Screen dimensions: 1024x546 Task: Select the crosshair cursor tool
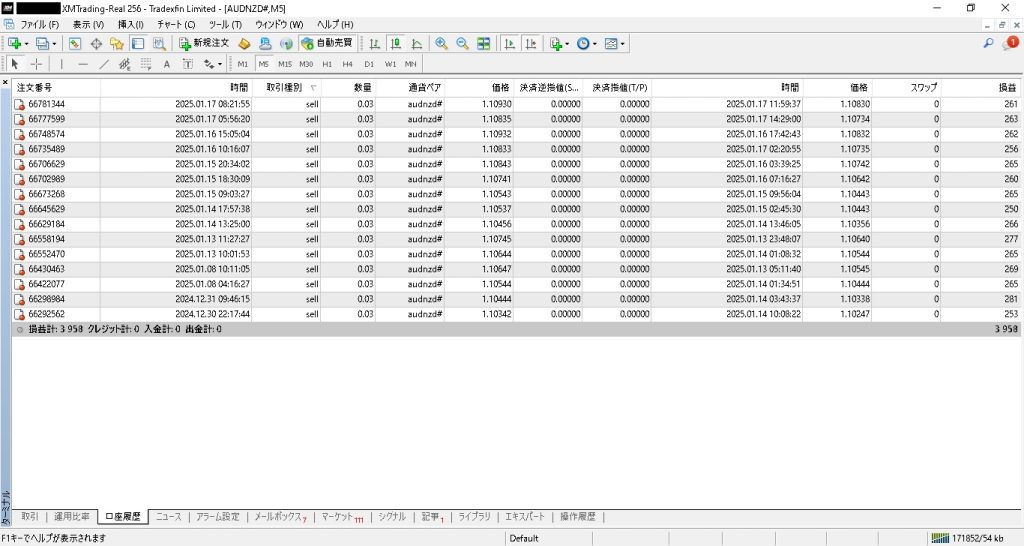(38, 64)
